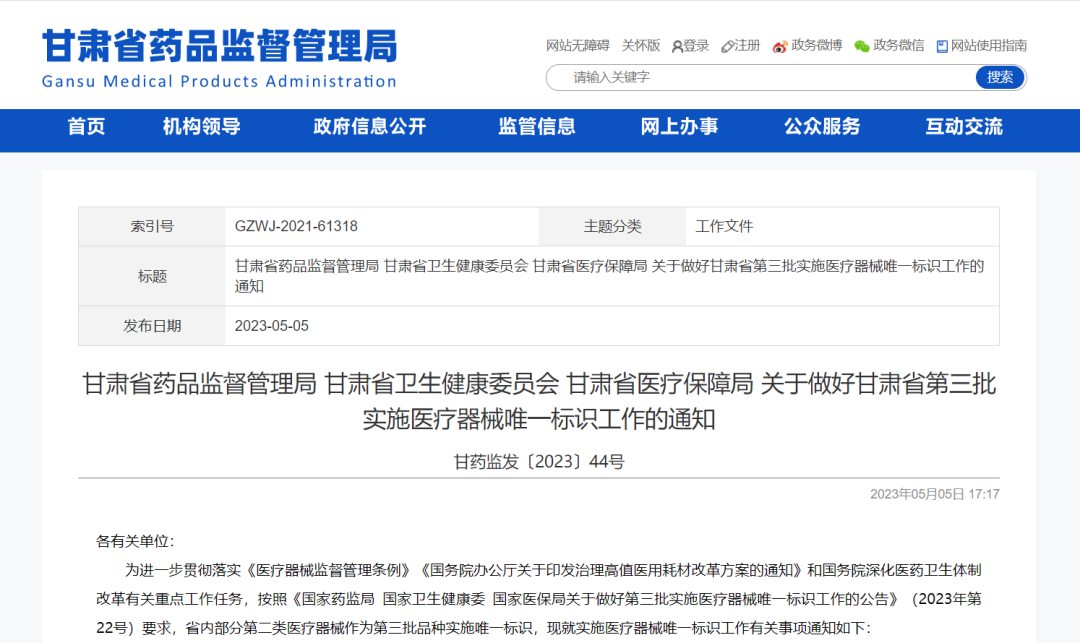The width and height of the screenshot is (1080, 643).
Task: Click the 登录 login link
Action: tap(696, 45)
